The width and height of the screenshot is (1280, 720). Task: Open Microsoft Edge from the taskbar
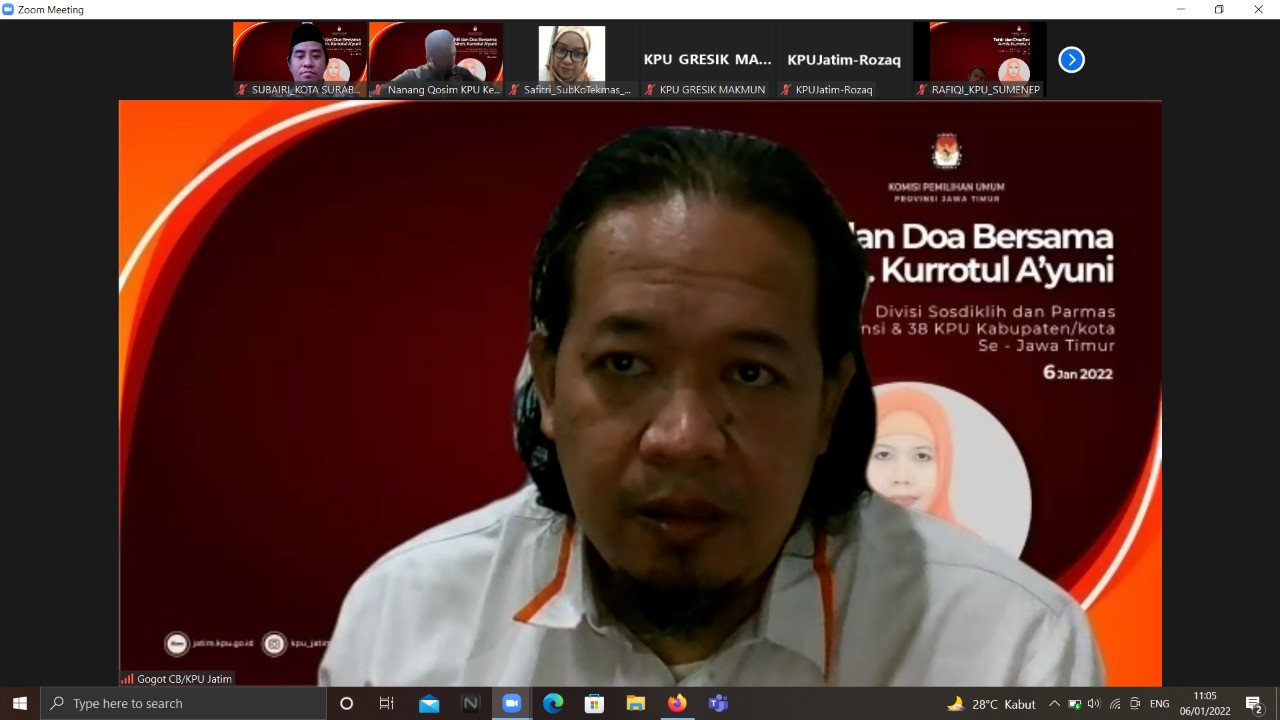[553, 704]
